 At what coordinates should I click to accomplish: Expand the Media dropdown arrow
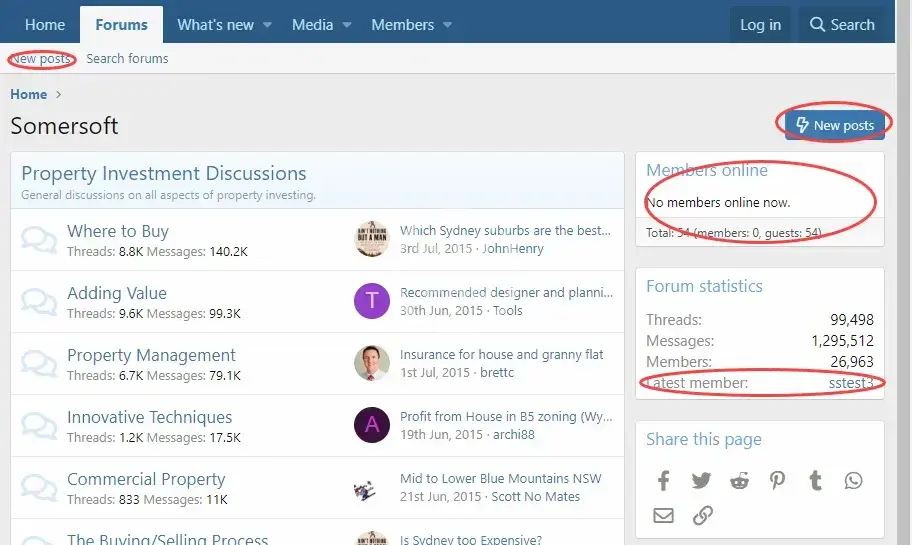[347, 25]
